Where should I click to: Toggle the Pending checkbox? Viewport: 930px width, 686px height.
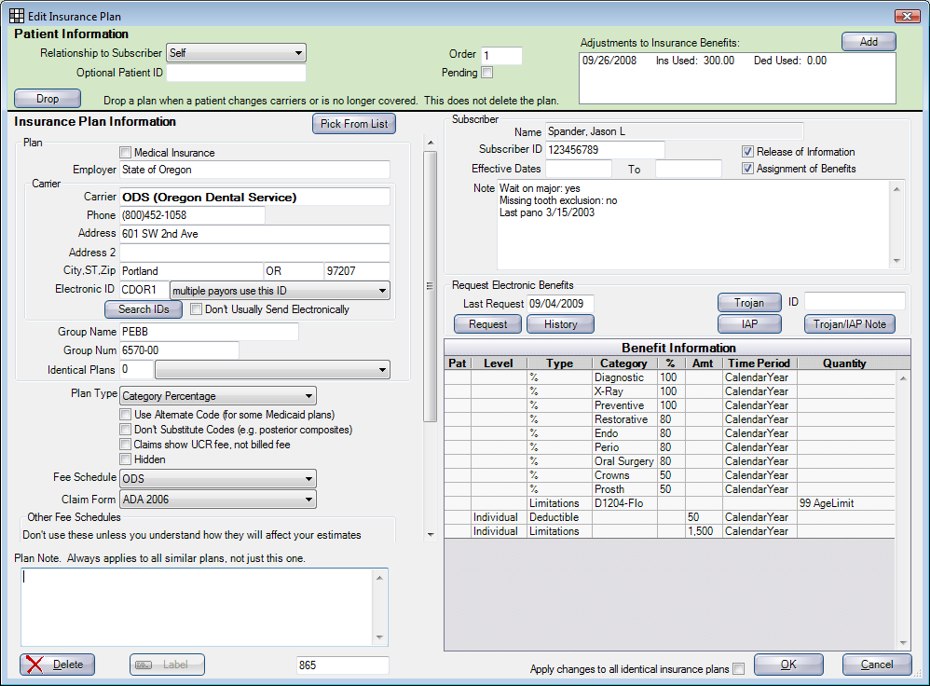(487, 73)
